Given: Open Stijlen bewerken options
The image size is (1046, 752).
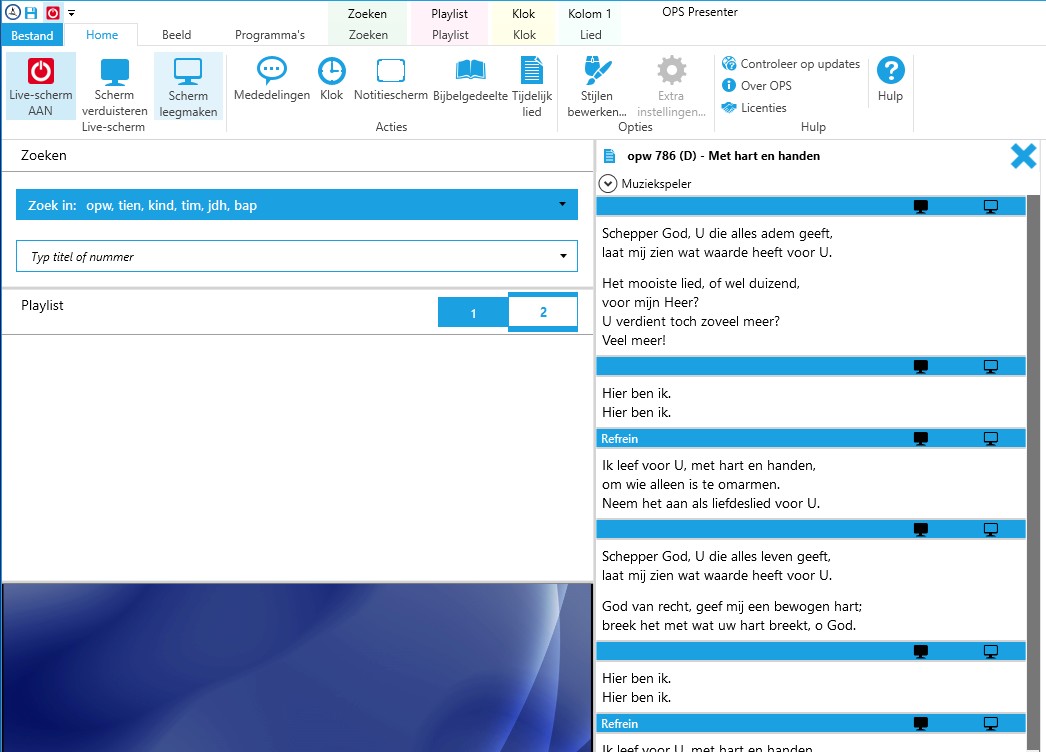Looking at the screenshot, I should (x=597, y=87).
